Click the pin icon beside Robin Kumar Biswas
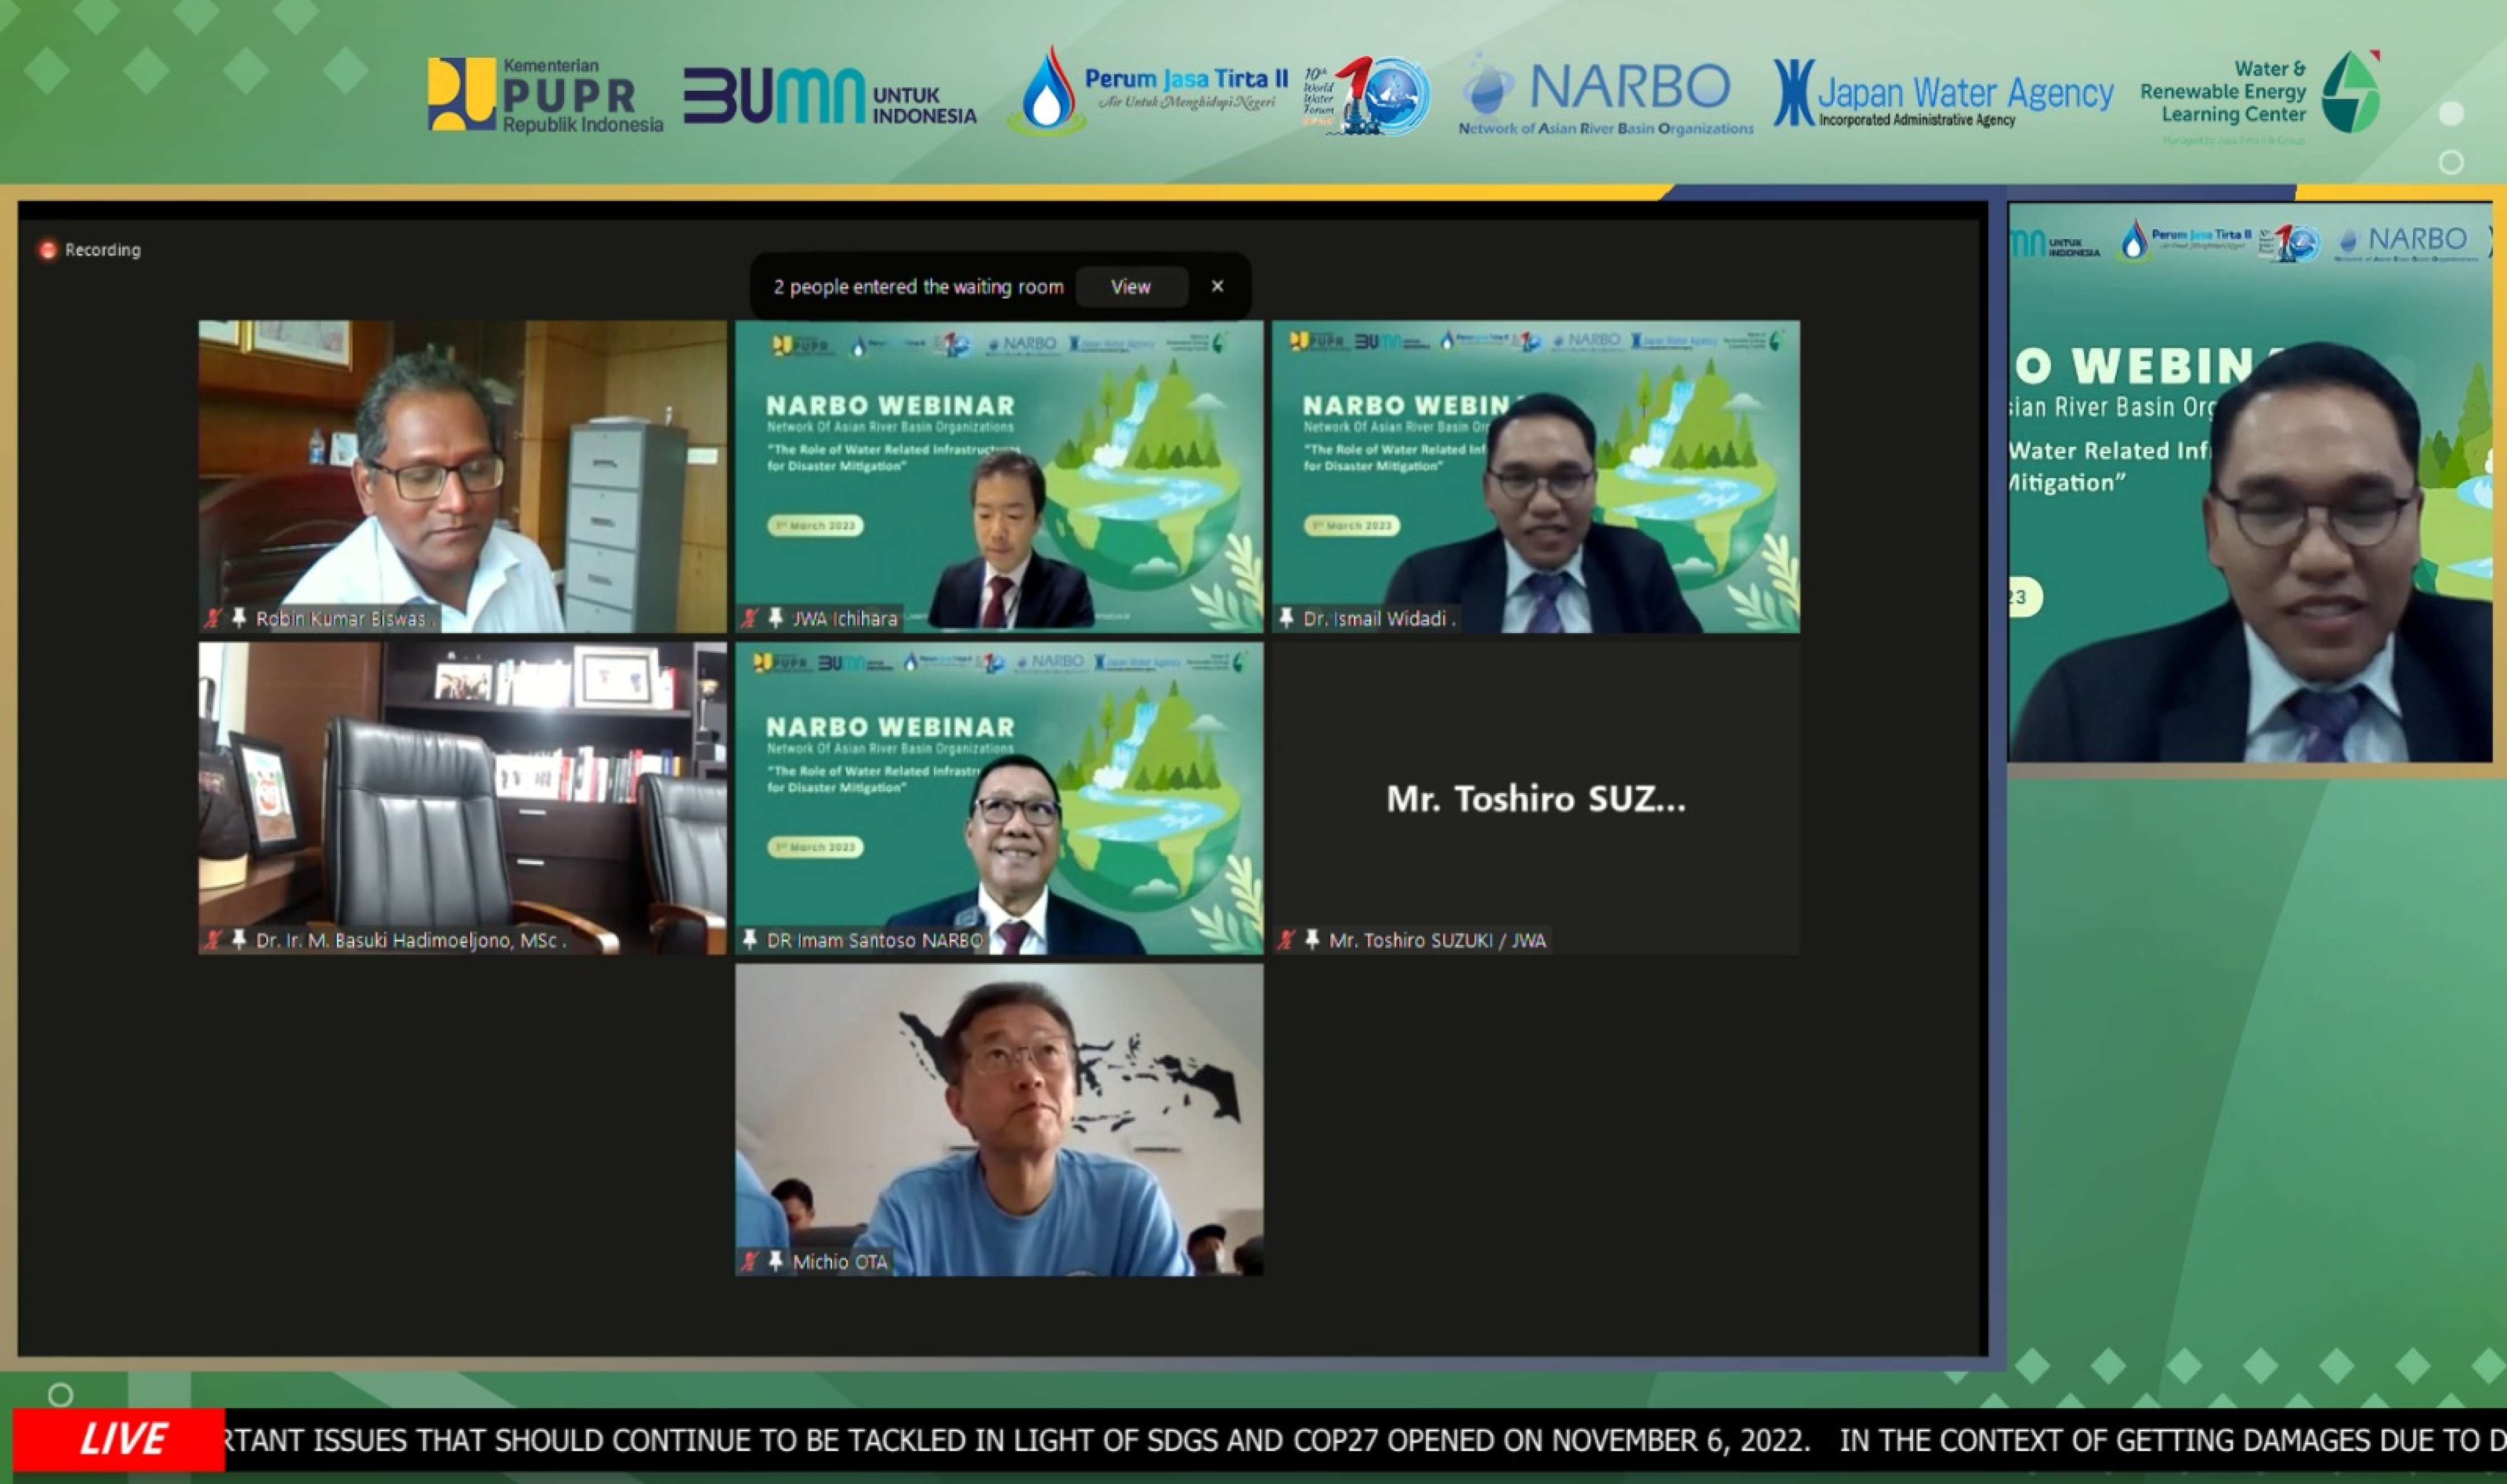The width and height of the screenshot is (2507, 1484). pyautogui.click(x=239, y=618)
